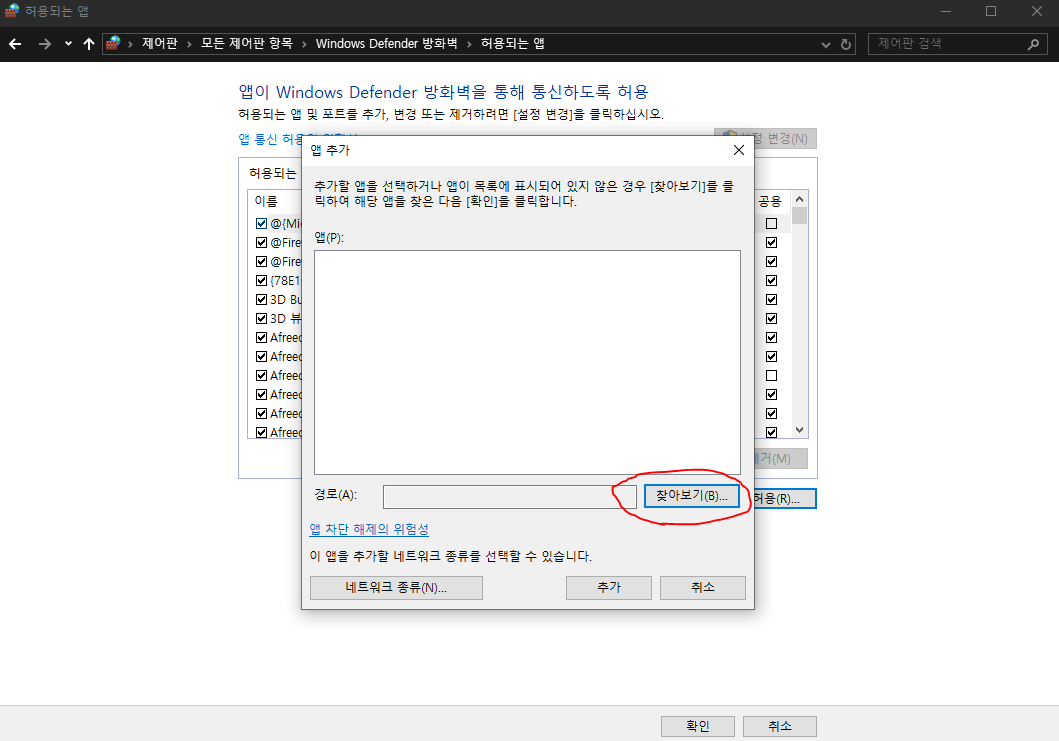1059x741 pixels.
Task: Open the breadcrumb dropdown at address bar end
Action: pos(824,43)
